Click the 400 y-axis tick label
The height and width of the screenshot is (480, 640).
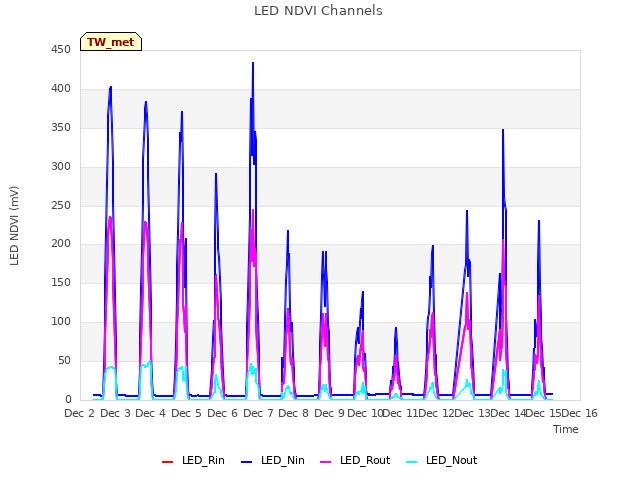pyautogui.click(x=61, y=89)
